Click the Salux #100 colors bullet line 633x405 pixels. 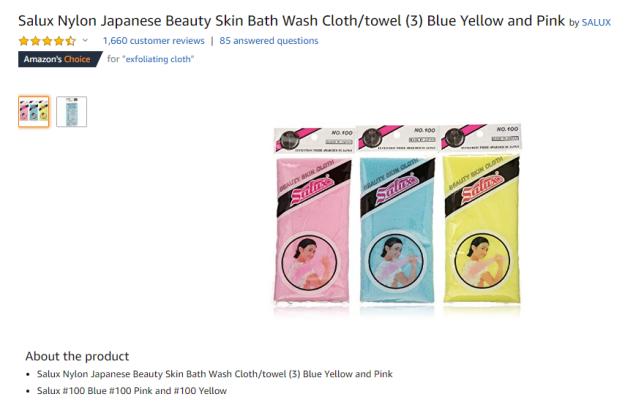coord(132,391)
